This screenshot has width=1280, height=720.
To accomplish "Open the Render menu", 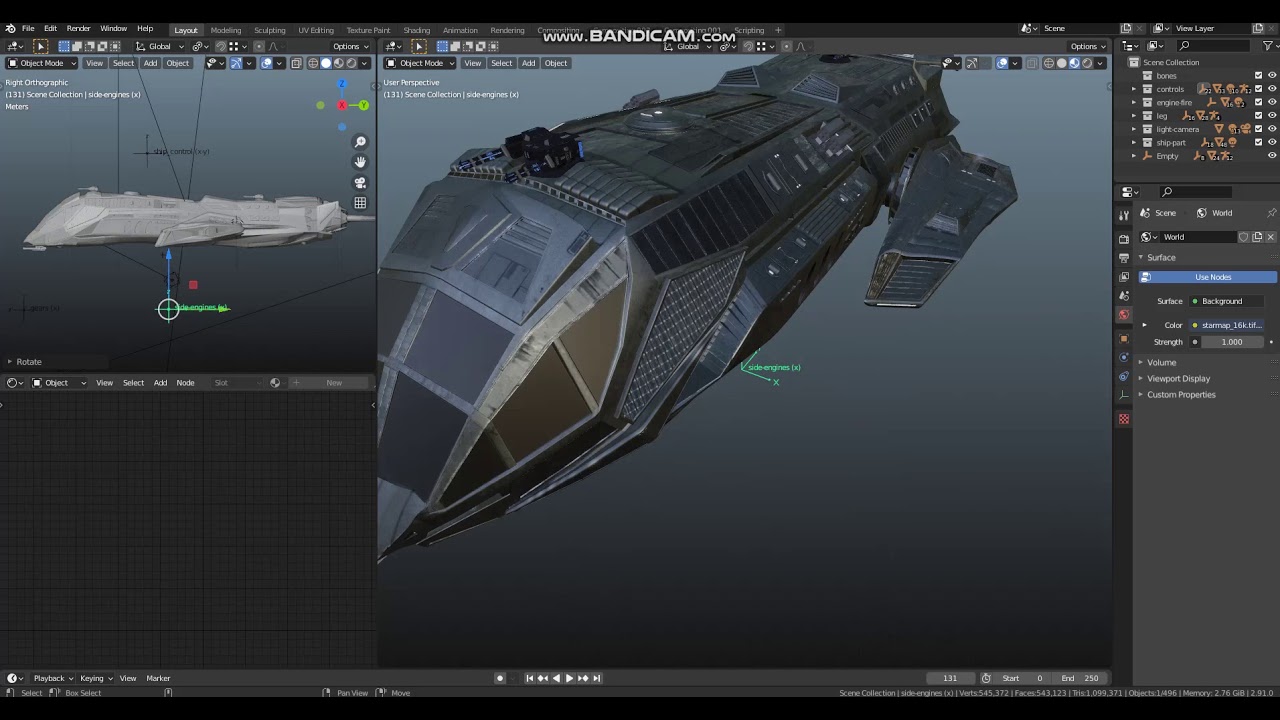I will coord(78,29).
